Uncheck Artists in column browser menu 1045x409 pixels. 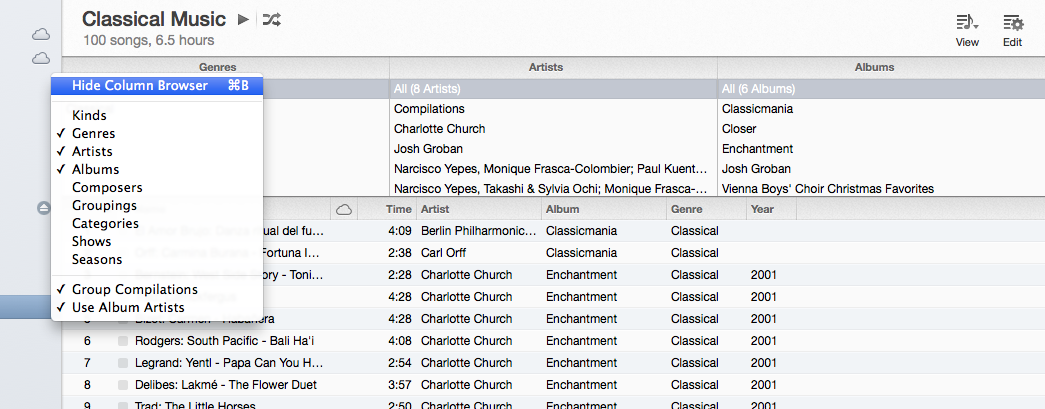pos(157,151)
